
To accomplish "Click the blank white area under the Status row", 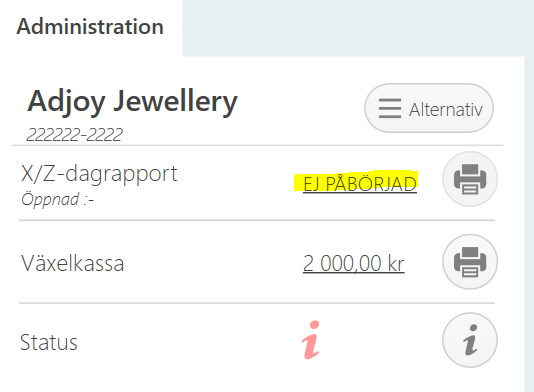I will click(x=259, y=381).
